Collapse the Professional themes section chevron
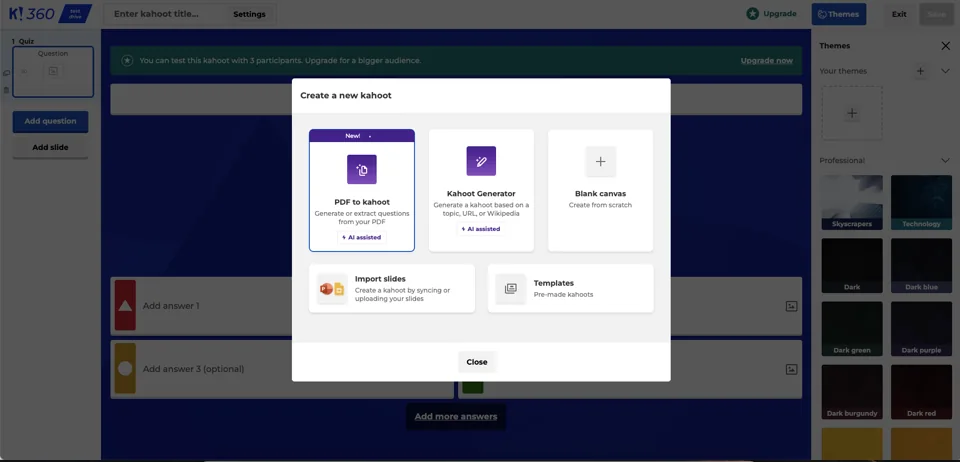 coord(945,160)
